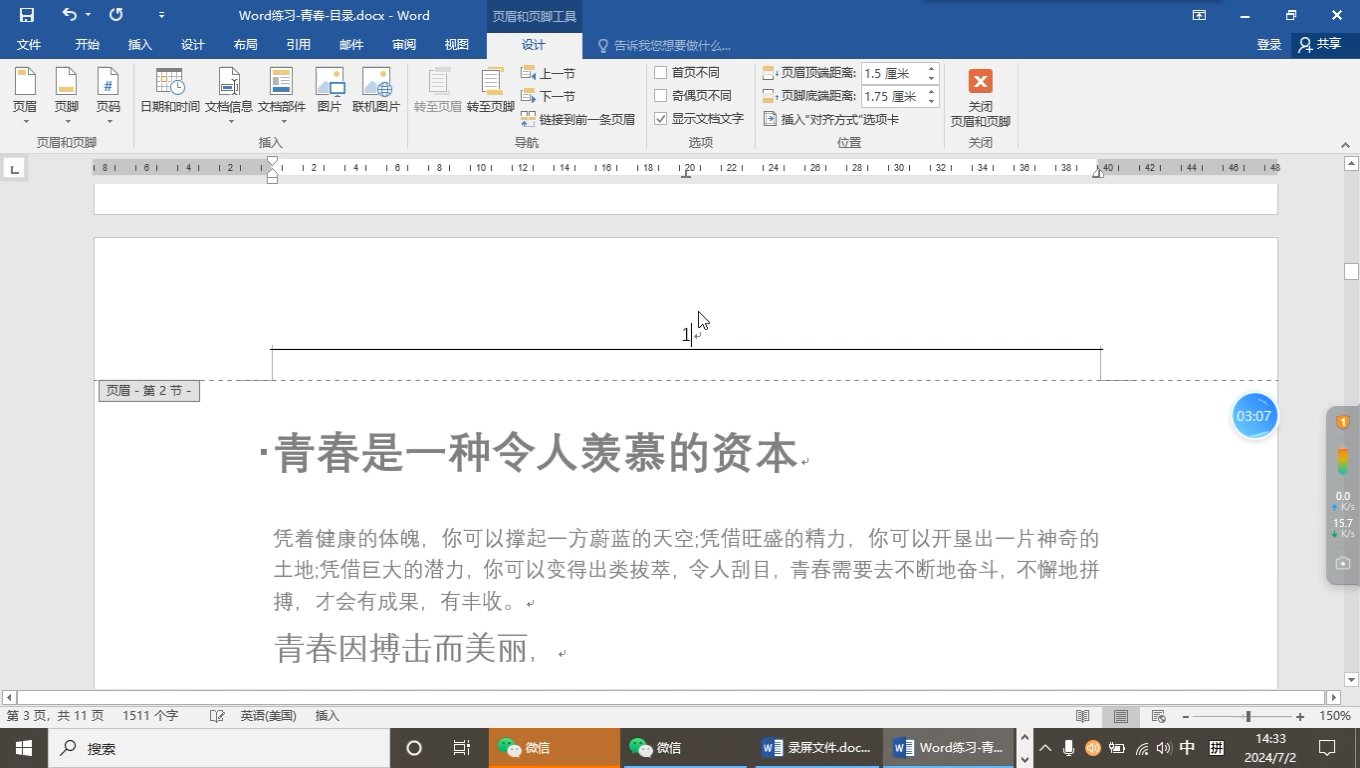Image resolution: width=1360 pixels, height=768 pixels.
Task: Go to Footer (转至页脚)
Action: point(490,91)
